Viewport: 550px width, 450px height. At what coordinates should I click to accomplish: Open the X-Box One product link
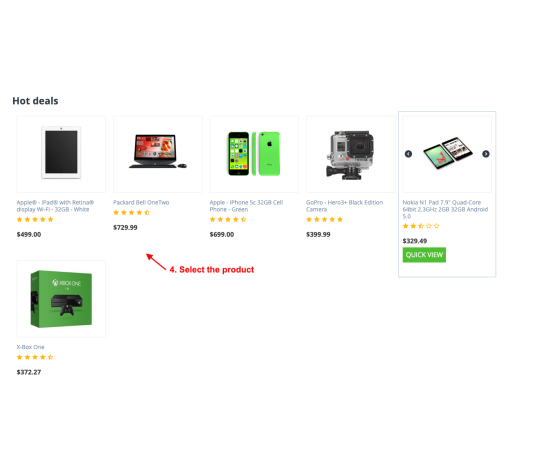[31, 347]
